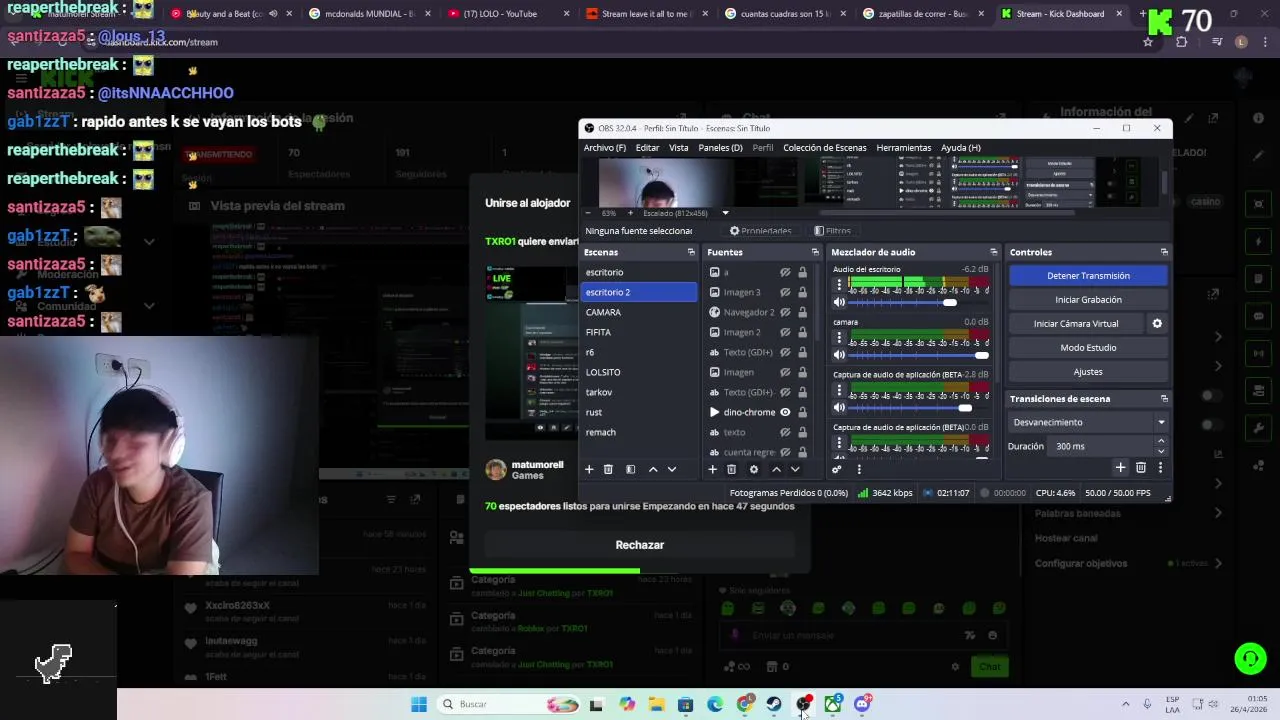The width and height of the screenshot is (1280, 720).
Task: Delete selected source with Fuentes trash icon
Action: tap(731, 469)
